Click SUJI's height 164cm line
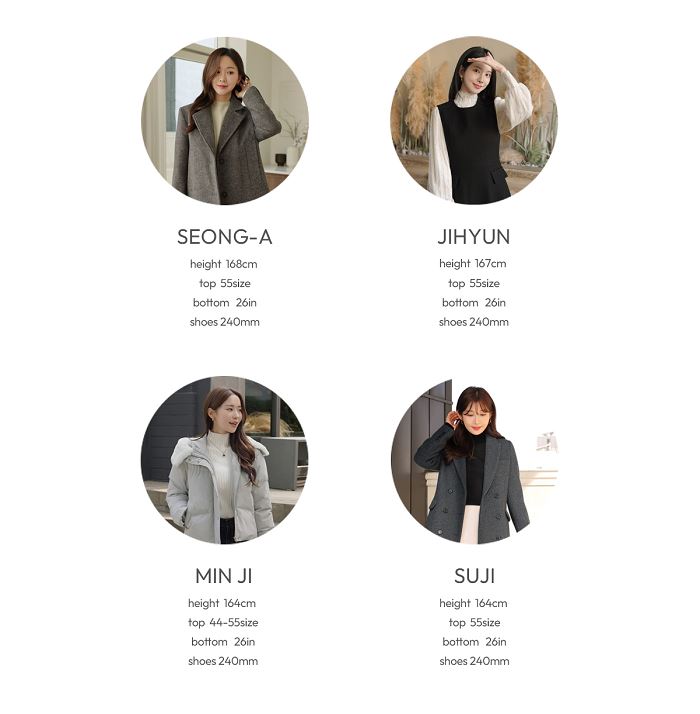700x714 pixels. coord(473,603)
